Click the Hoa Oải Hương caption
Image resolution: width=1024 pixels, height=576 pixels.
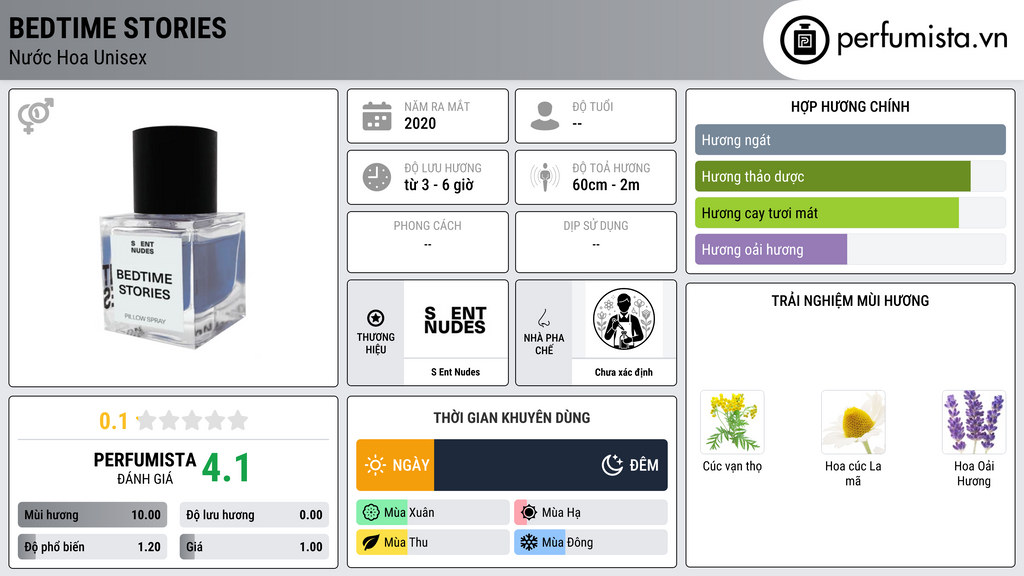click(974, 473)
